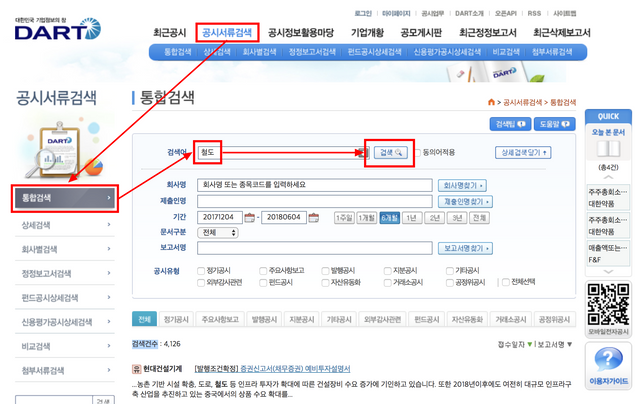The image size is (640, 404).
Task: Collapse detailed search with 상세검색닫기
Action: [x=523, y=153]
